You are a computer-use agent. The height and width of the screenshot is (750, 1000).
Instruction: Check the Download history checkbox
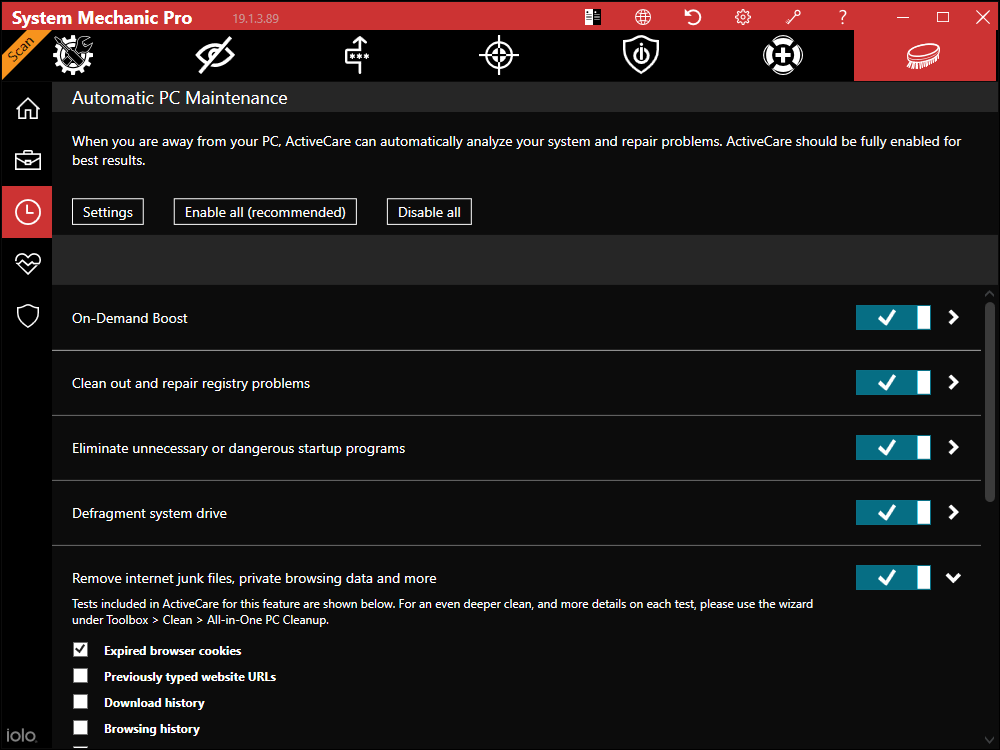[80, 702]
